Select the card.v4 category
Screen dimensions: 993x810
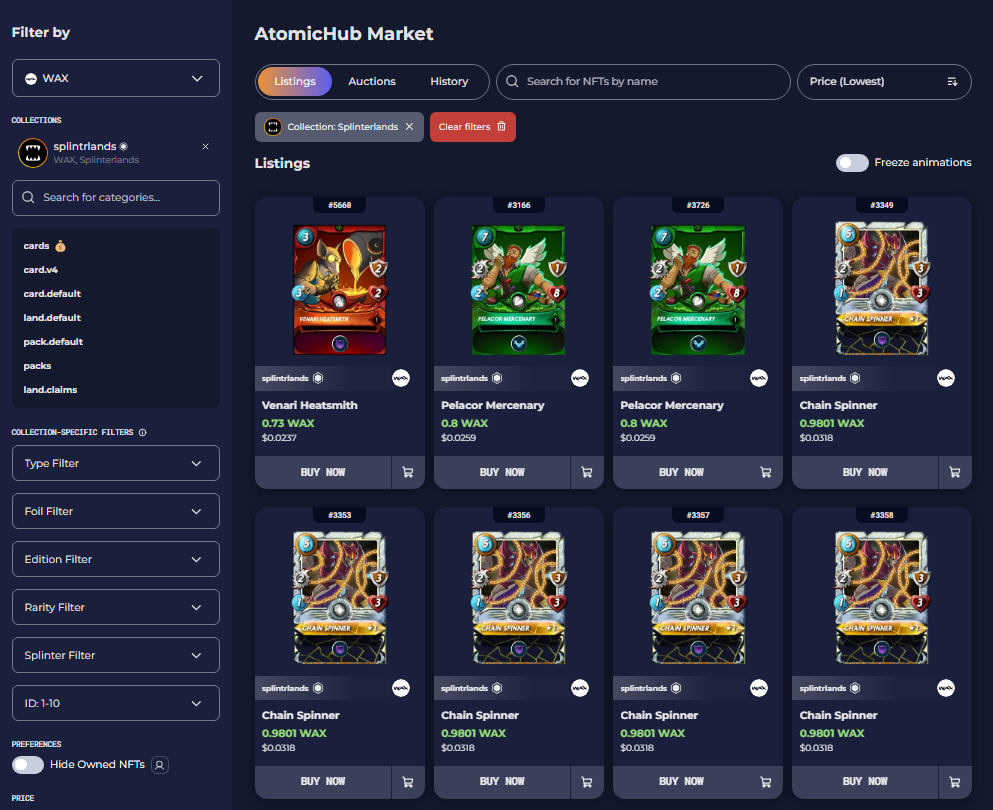click(x=41, y=270)
